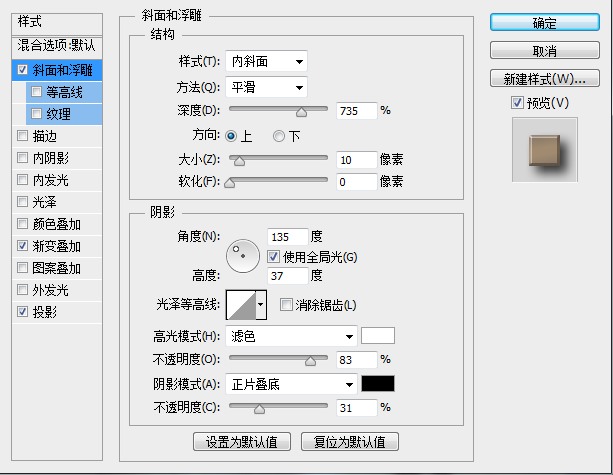Open 新建样式(W)... dialog
The width and height of the screenshot is (613, 475).
pyautogui.click(x=545, y=78)
